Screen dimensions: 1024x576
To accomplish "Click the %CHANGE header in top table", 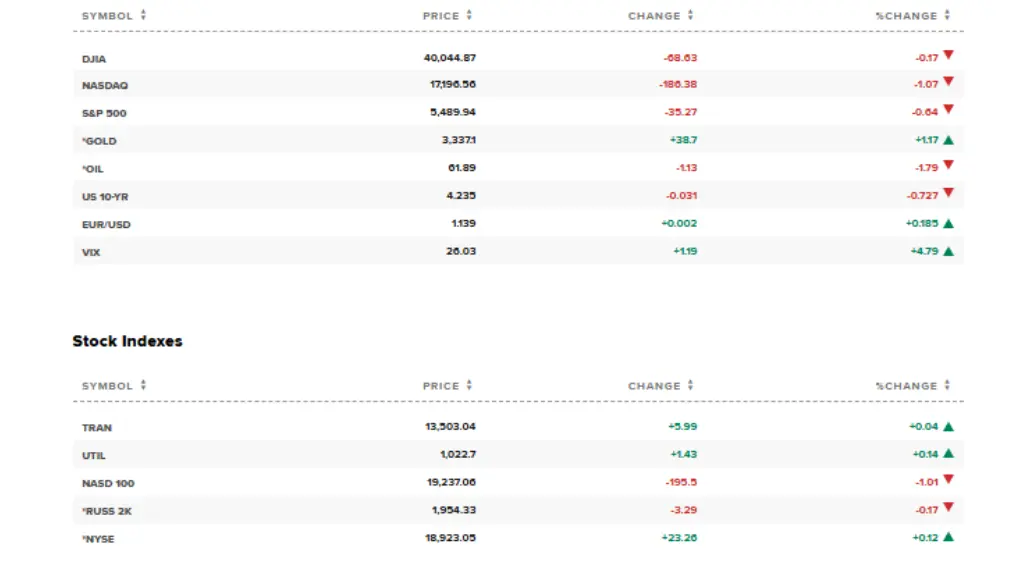I will pos(906,16).
